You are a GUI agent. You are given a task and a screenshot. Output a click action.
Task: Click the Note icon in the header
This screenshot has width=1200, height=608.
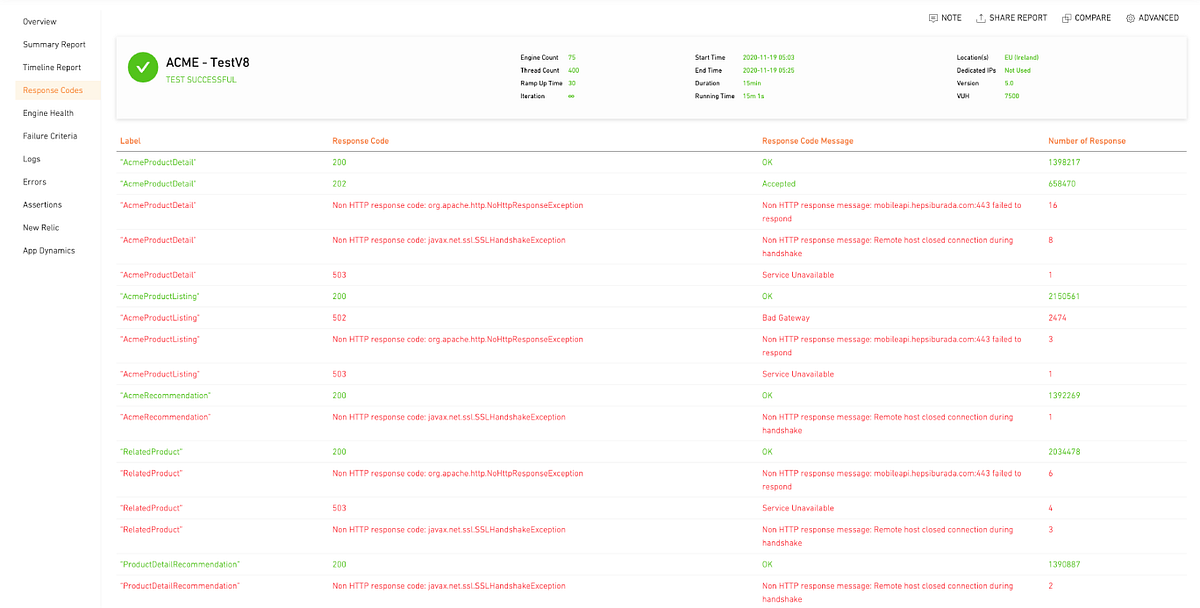point(933,17)
